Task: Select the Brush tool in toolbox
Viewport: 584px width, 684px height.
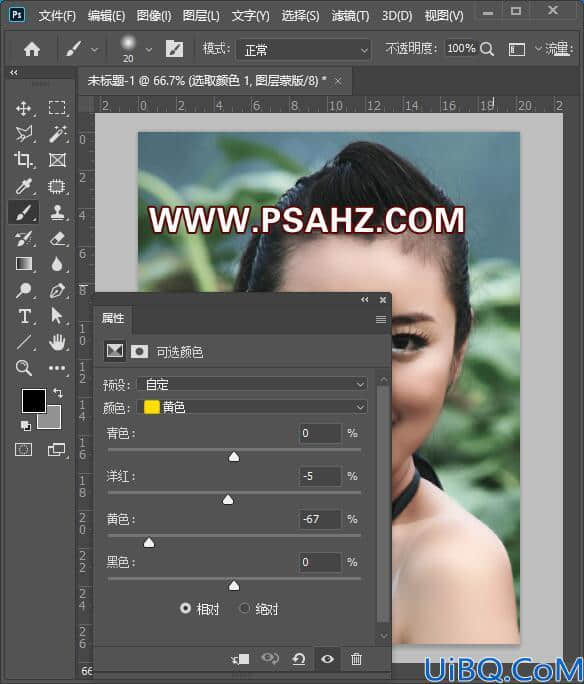Action: tap(24, 212)
